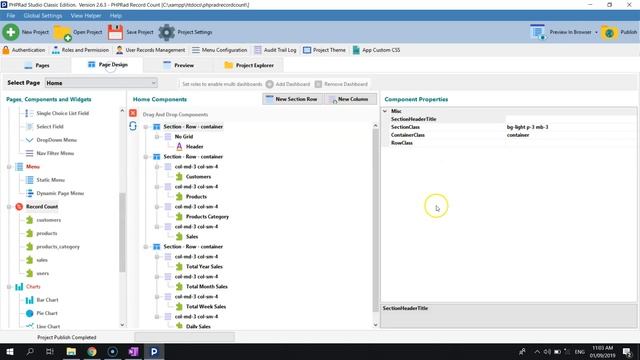Open Audit Trail Log icon
Screen dimensions: 640x360
tap(258, 50)
